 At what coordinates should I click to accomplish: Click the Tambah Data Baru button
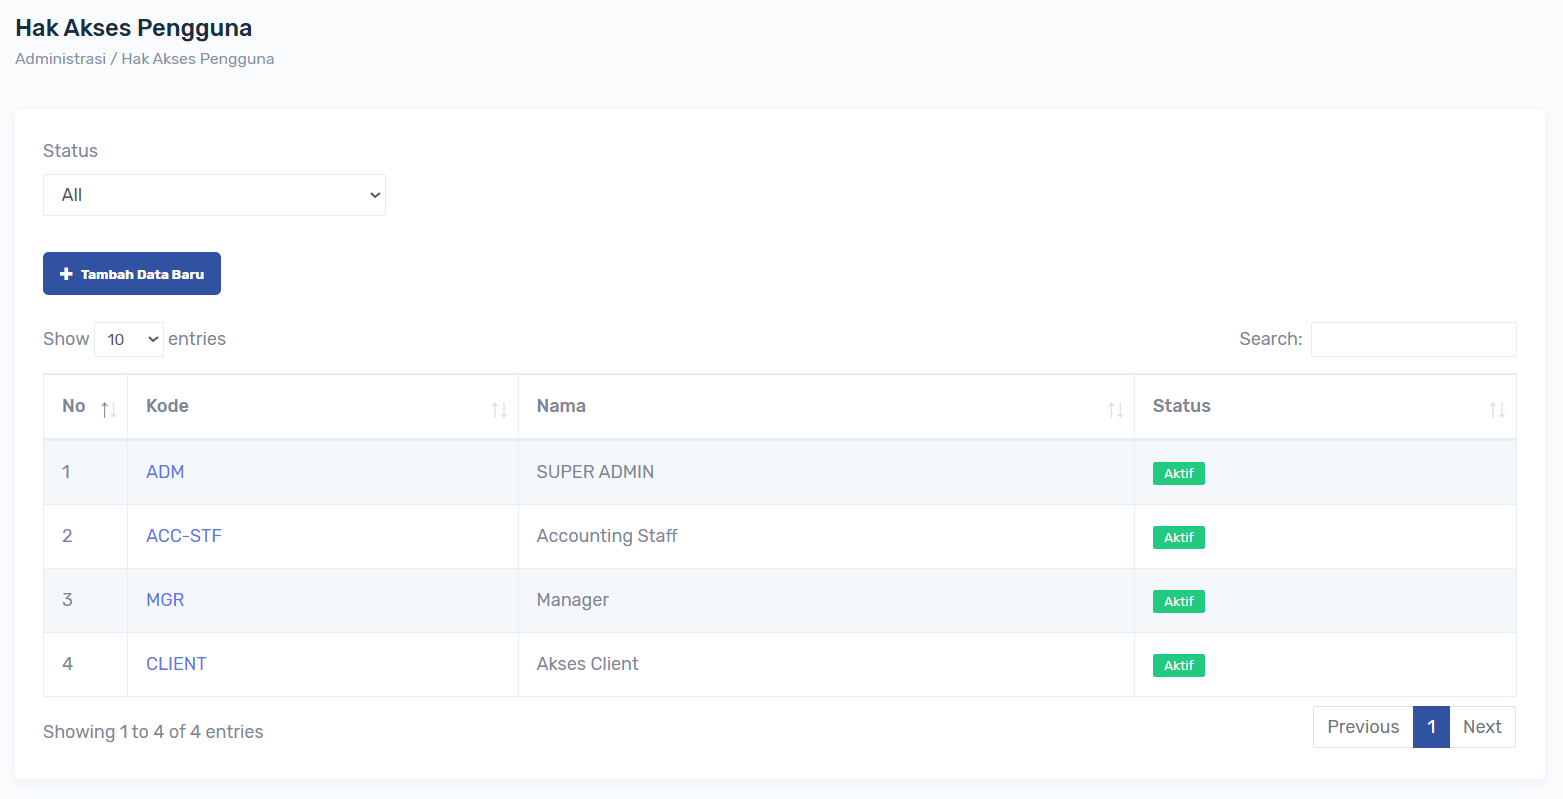pyautogui.click(x=132, y=274)
